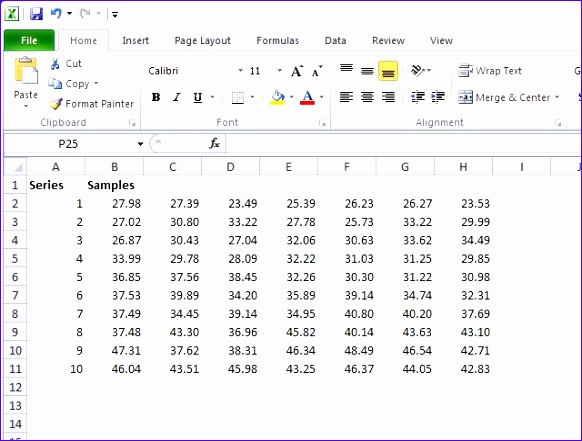This screenshot has height=441, width=582.
Task: Select cell containing 48.49
Action: (347, 350)
